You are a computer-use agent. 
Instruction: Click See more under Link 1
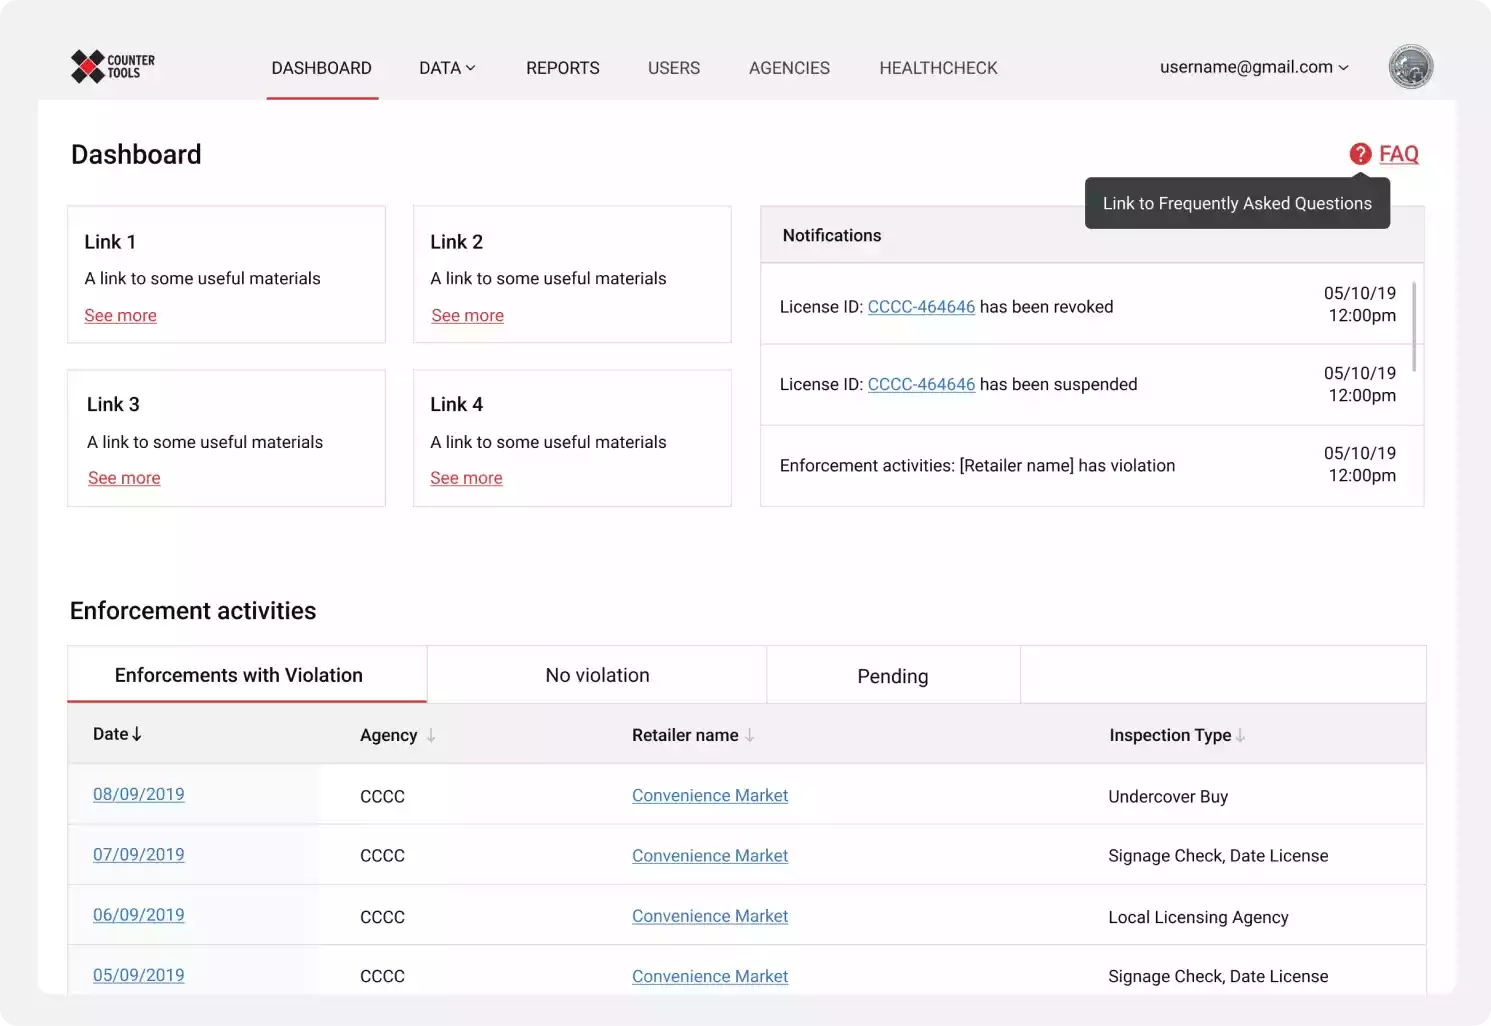(120, 315)
